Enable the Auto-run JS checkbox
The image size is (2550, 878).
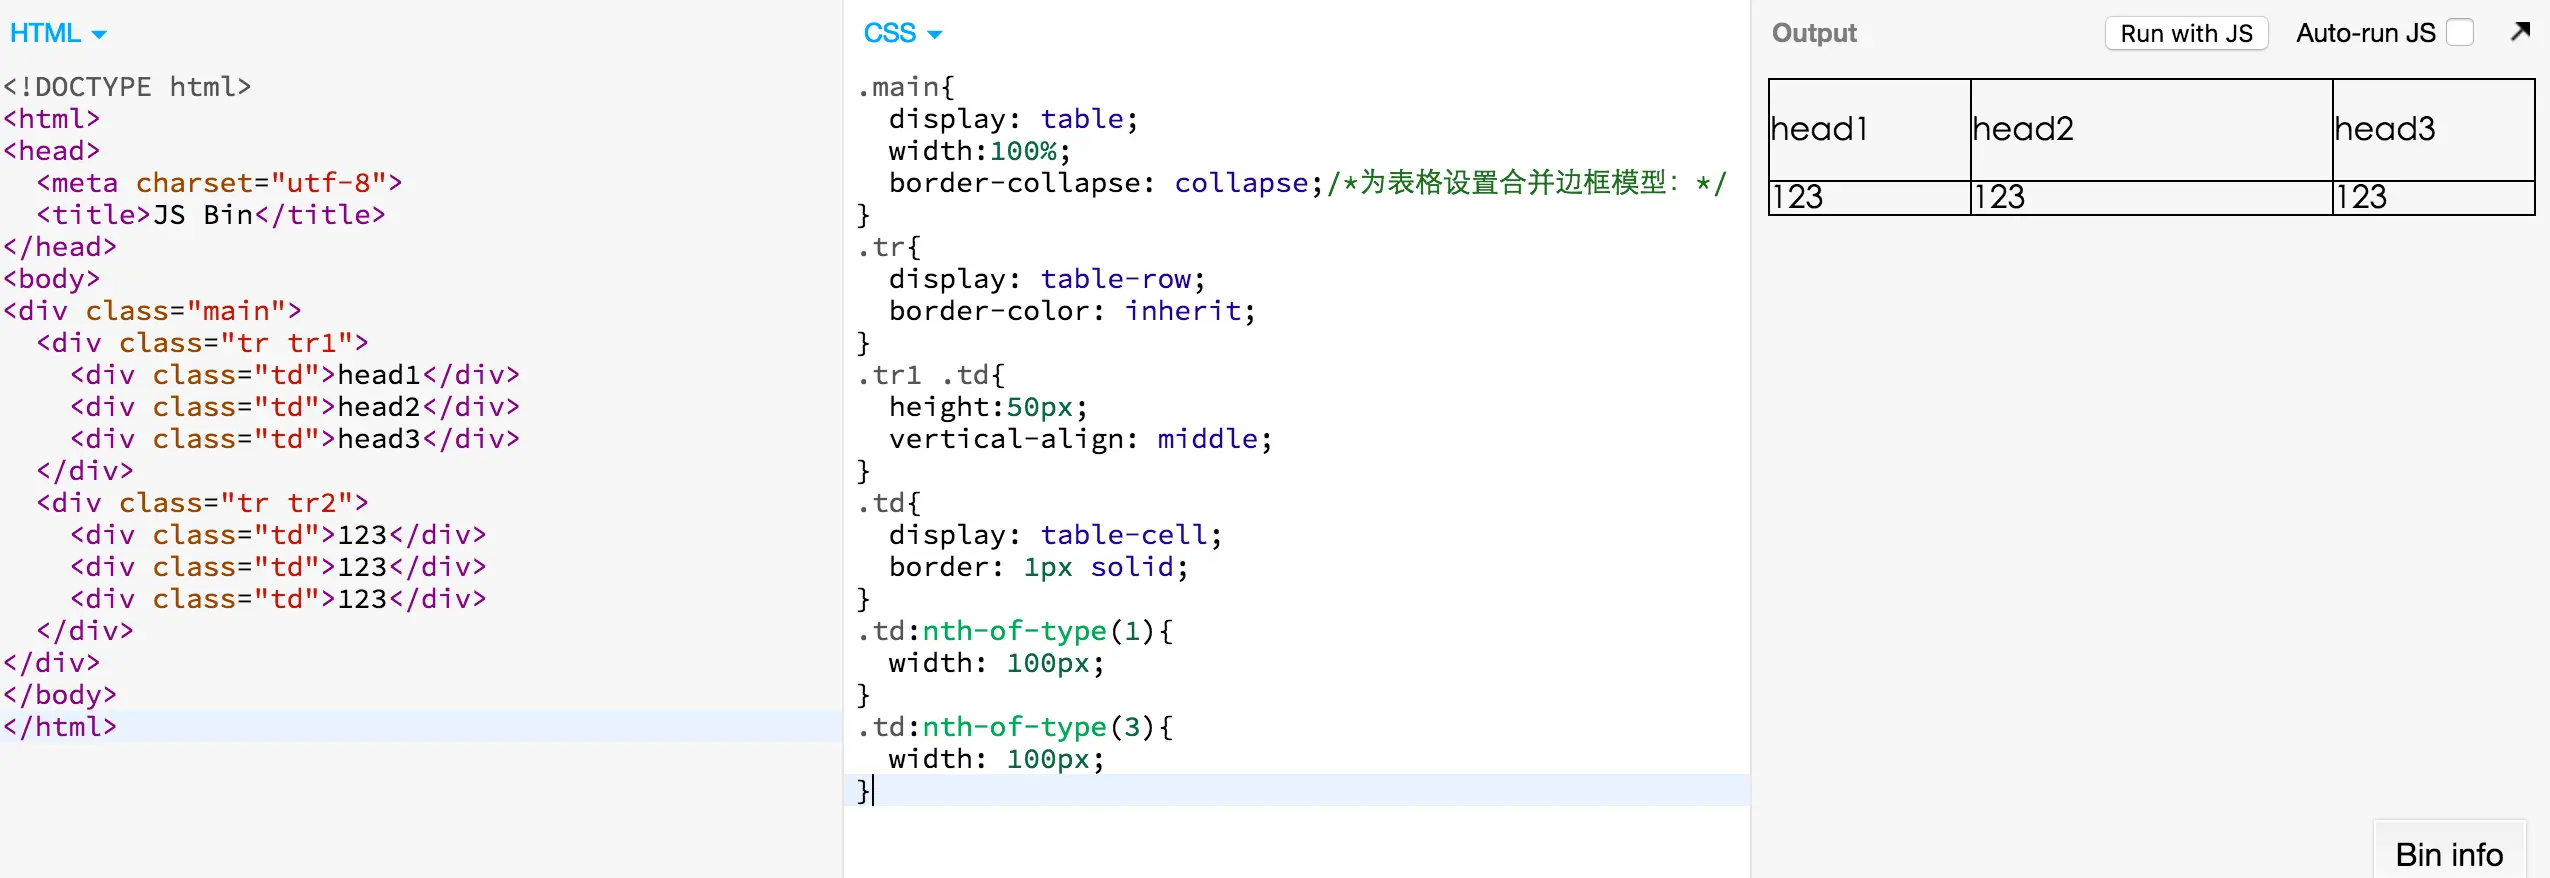point(2460,33)
